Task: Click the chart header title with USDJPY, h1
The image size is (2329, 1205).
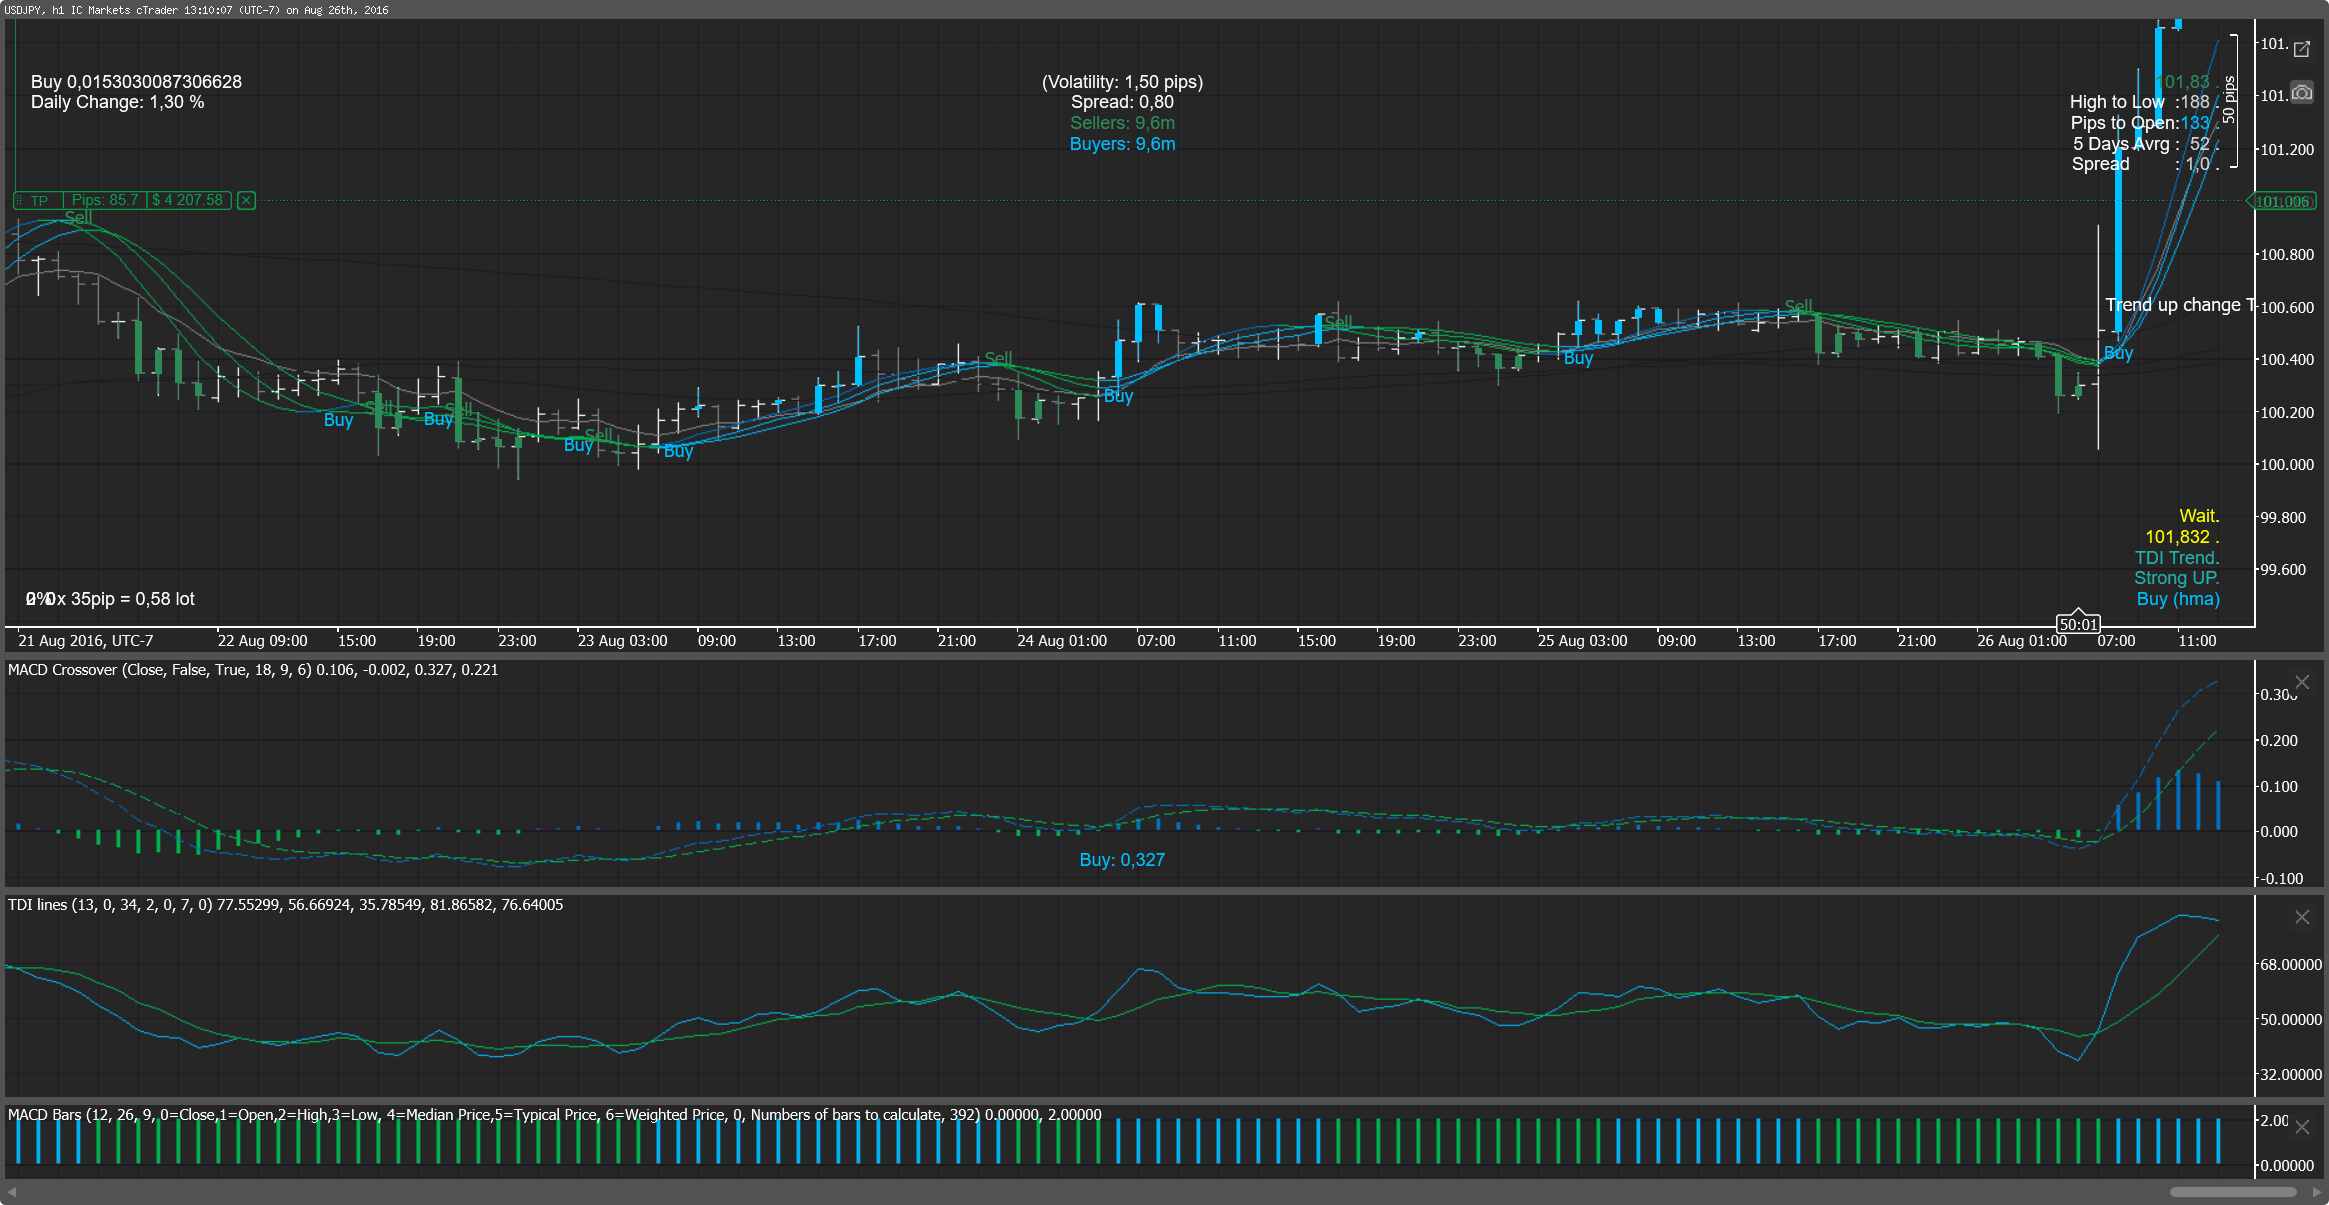Action: [x=196, y=10]
